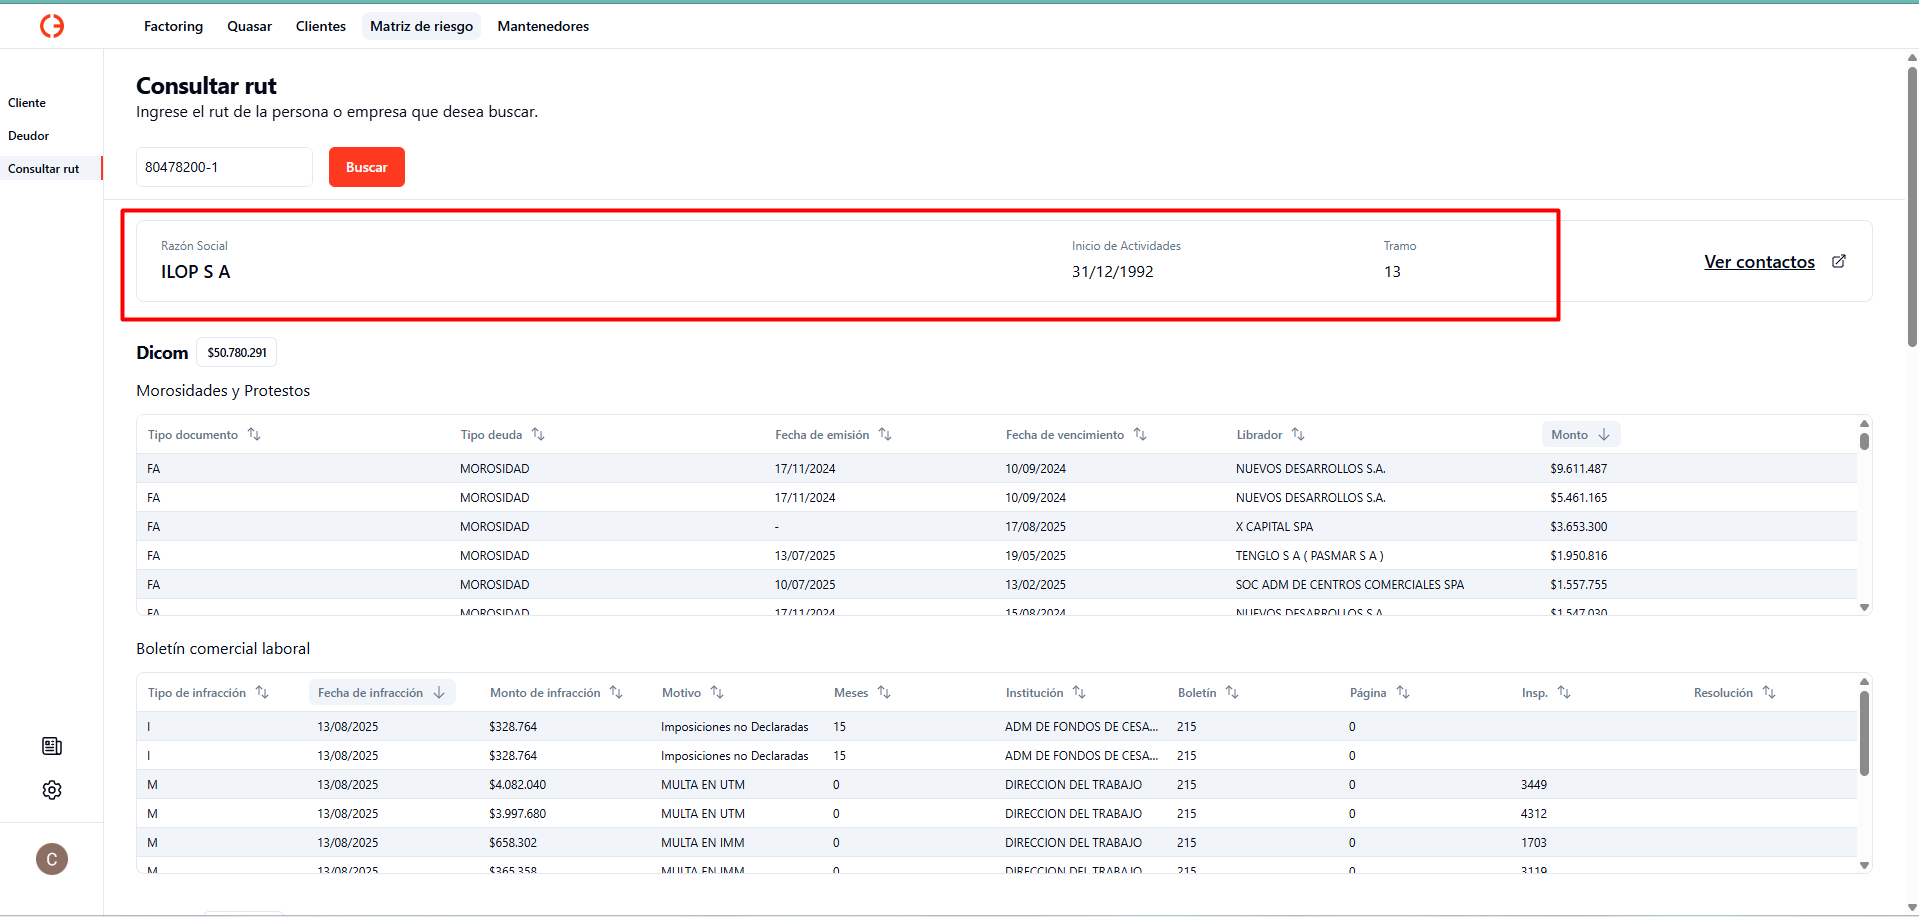Sort by Librador column arrows
The width and height of the screenshot is (1919, 917).
coord(1297,434)
